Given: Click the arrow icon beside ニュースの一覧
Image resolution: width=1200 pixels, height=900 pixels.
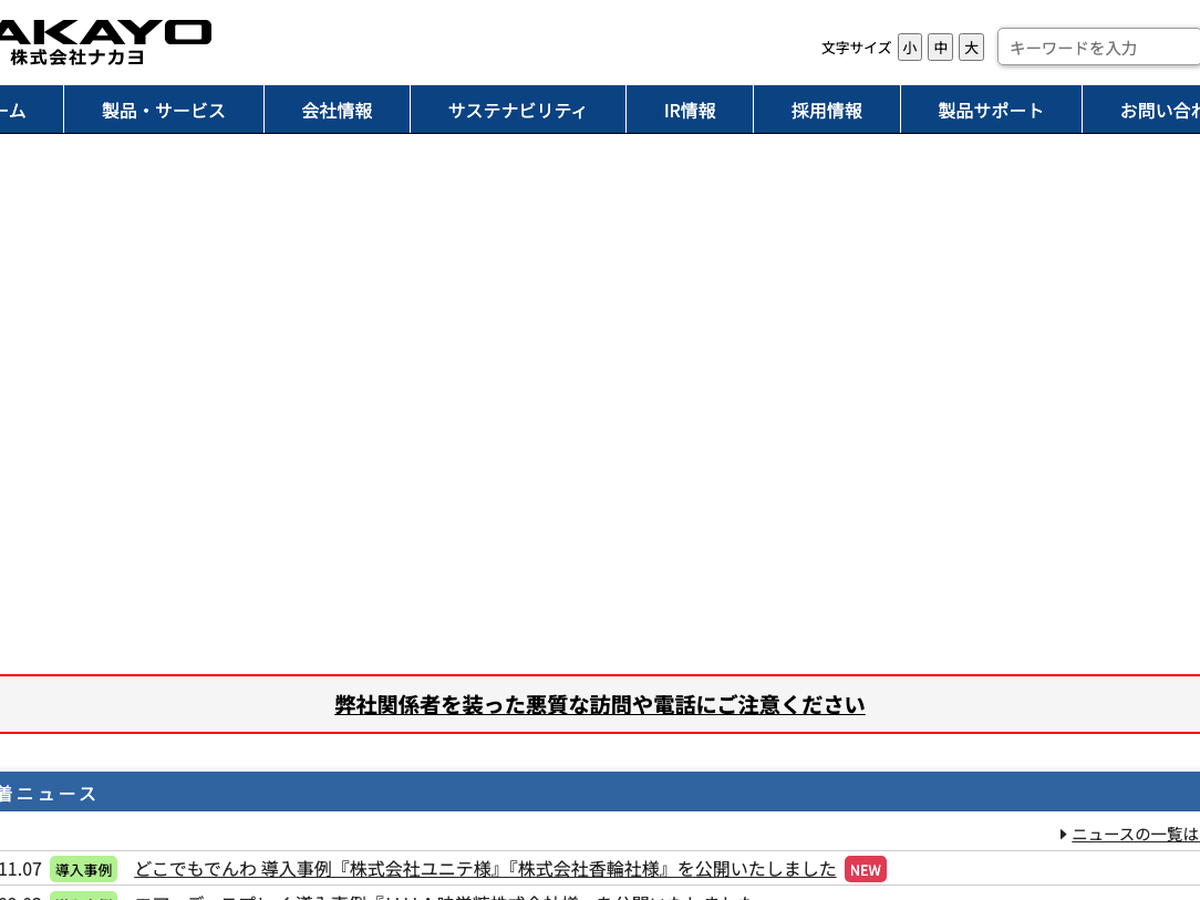Looking at the screenshot, I should (1063, 834).
